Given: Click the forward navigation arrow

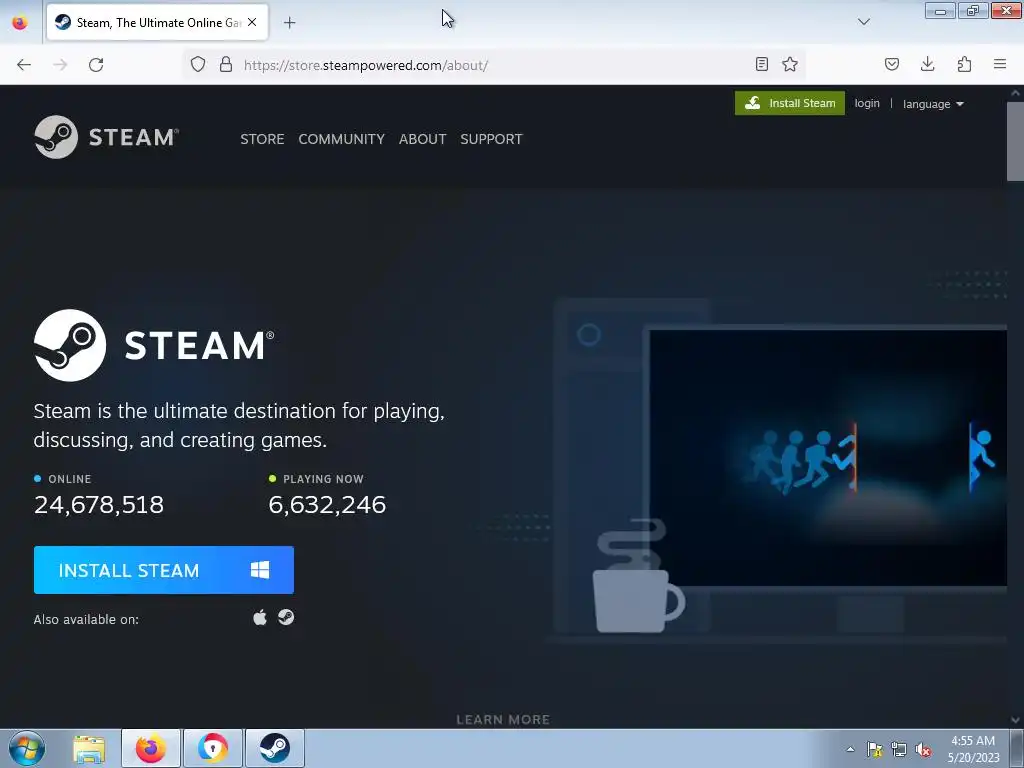Looking at the screenshot, I should pyautogui.click(x=60, y=65).
